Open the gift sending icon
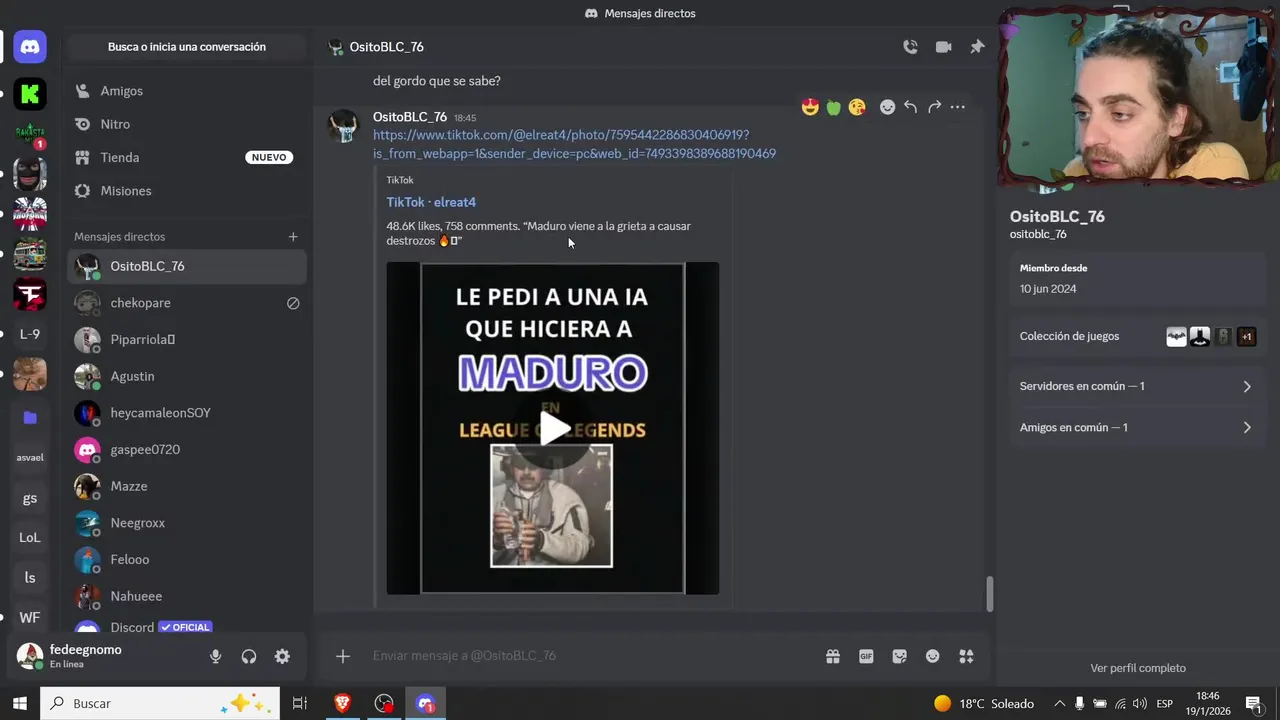 [832, 656]
